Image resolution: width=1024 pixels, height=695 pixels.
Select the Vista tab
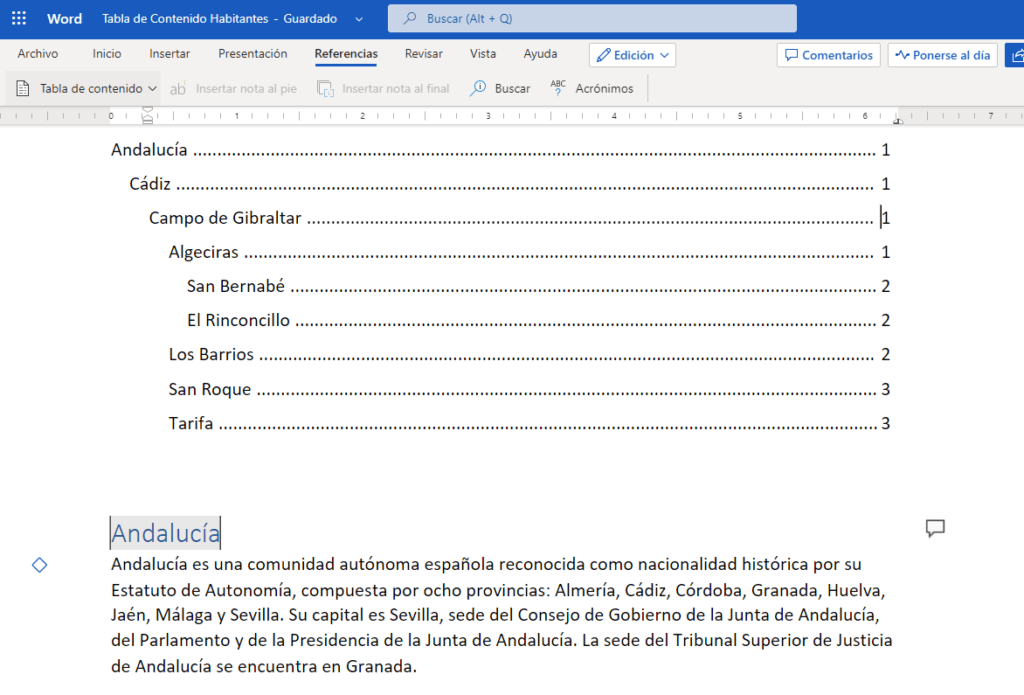tap(483, 54)
